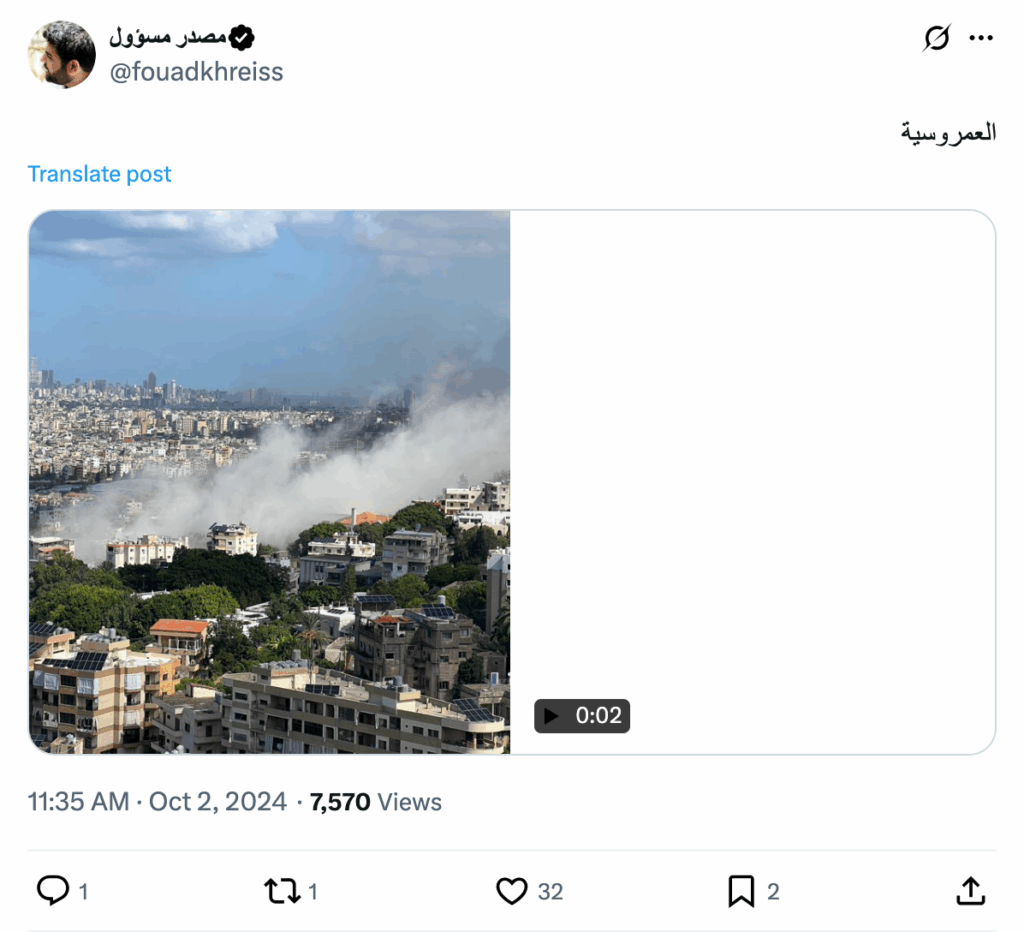This screenshot has height=932, width=1024.
Task: Open the author's profile avatar photo
Action: tap(62, 55)
